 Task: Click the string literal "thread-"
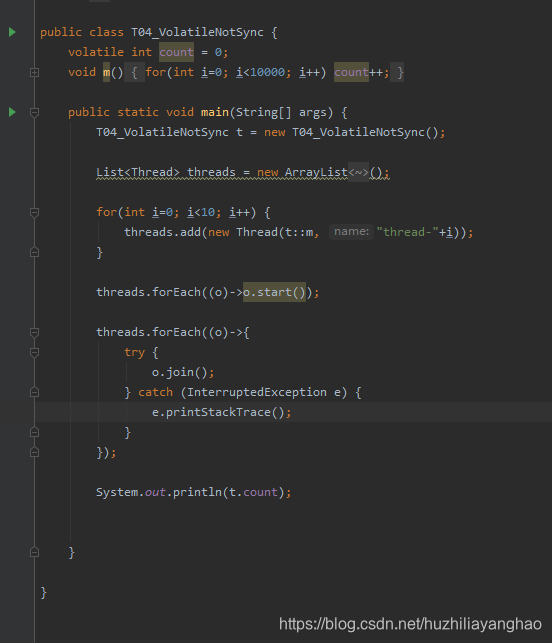pyautogui.click(x=408, y=232)
